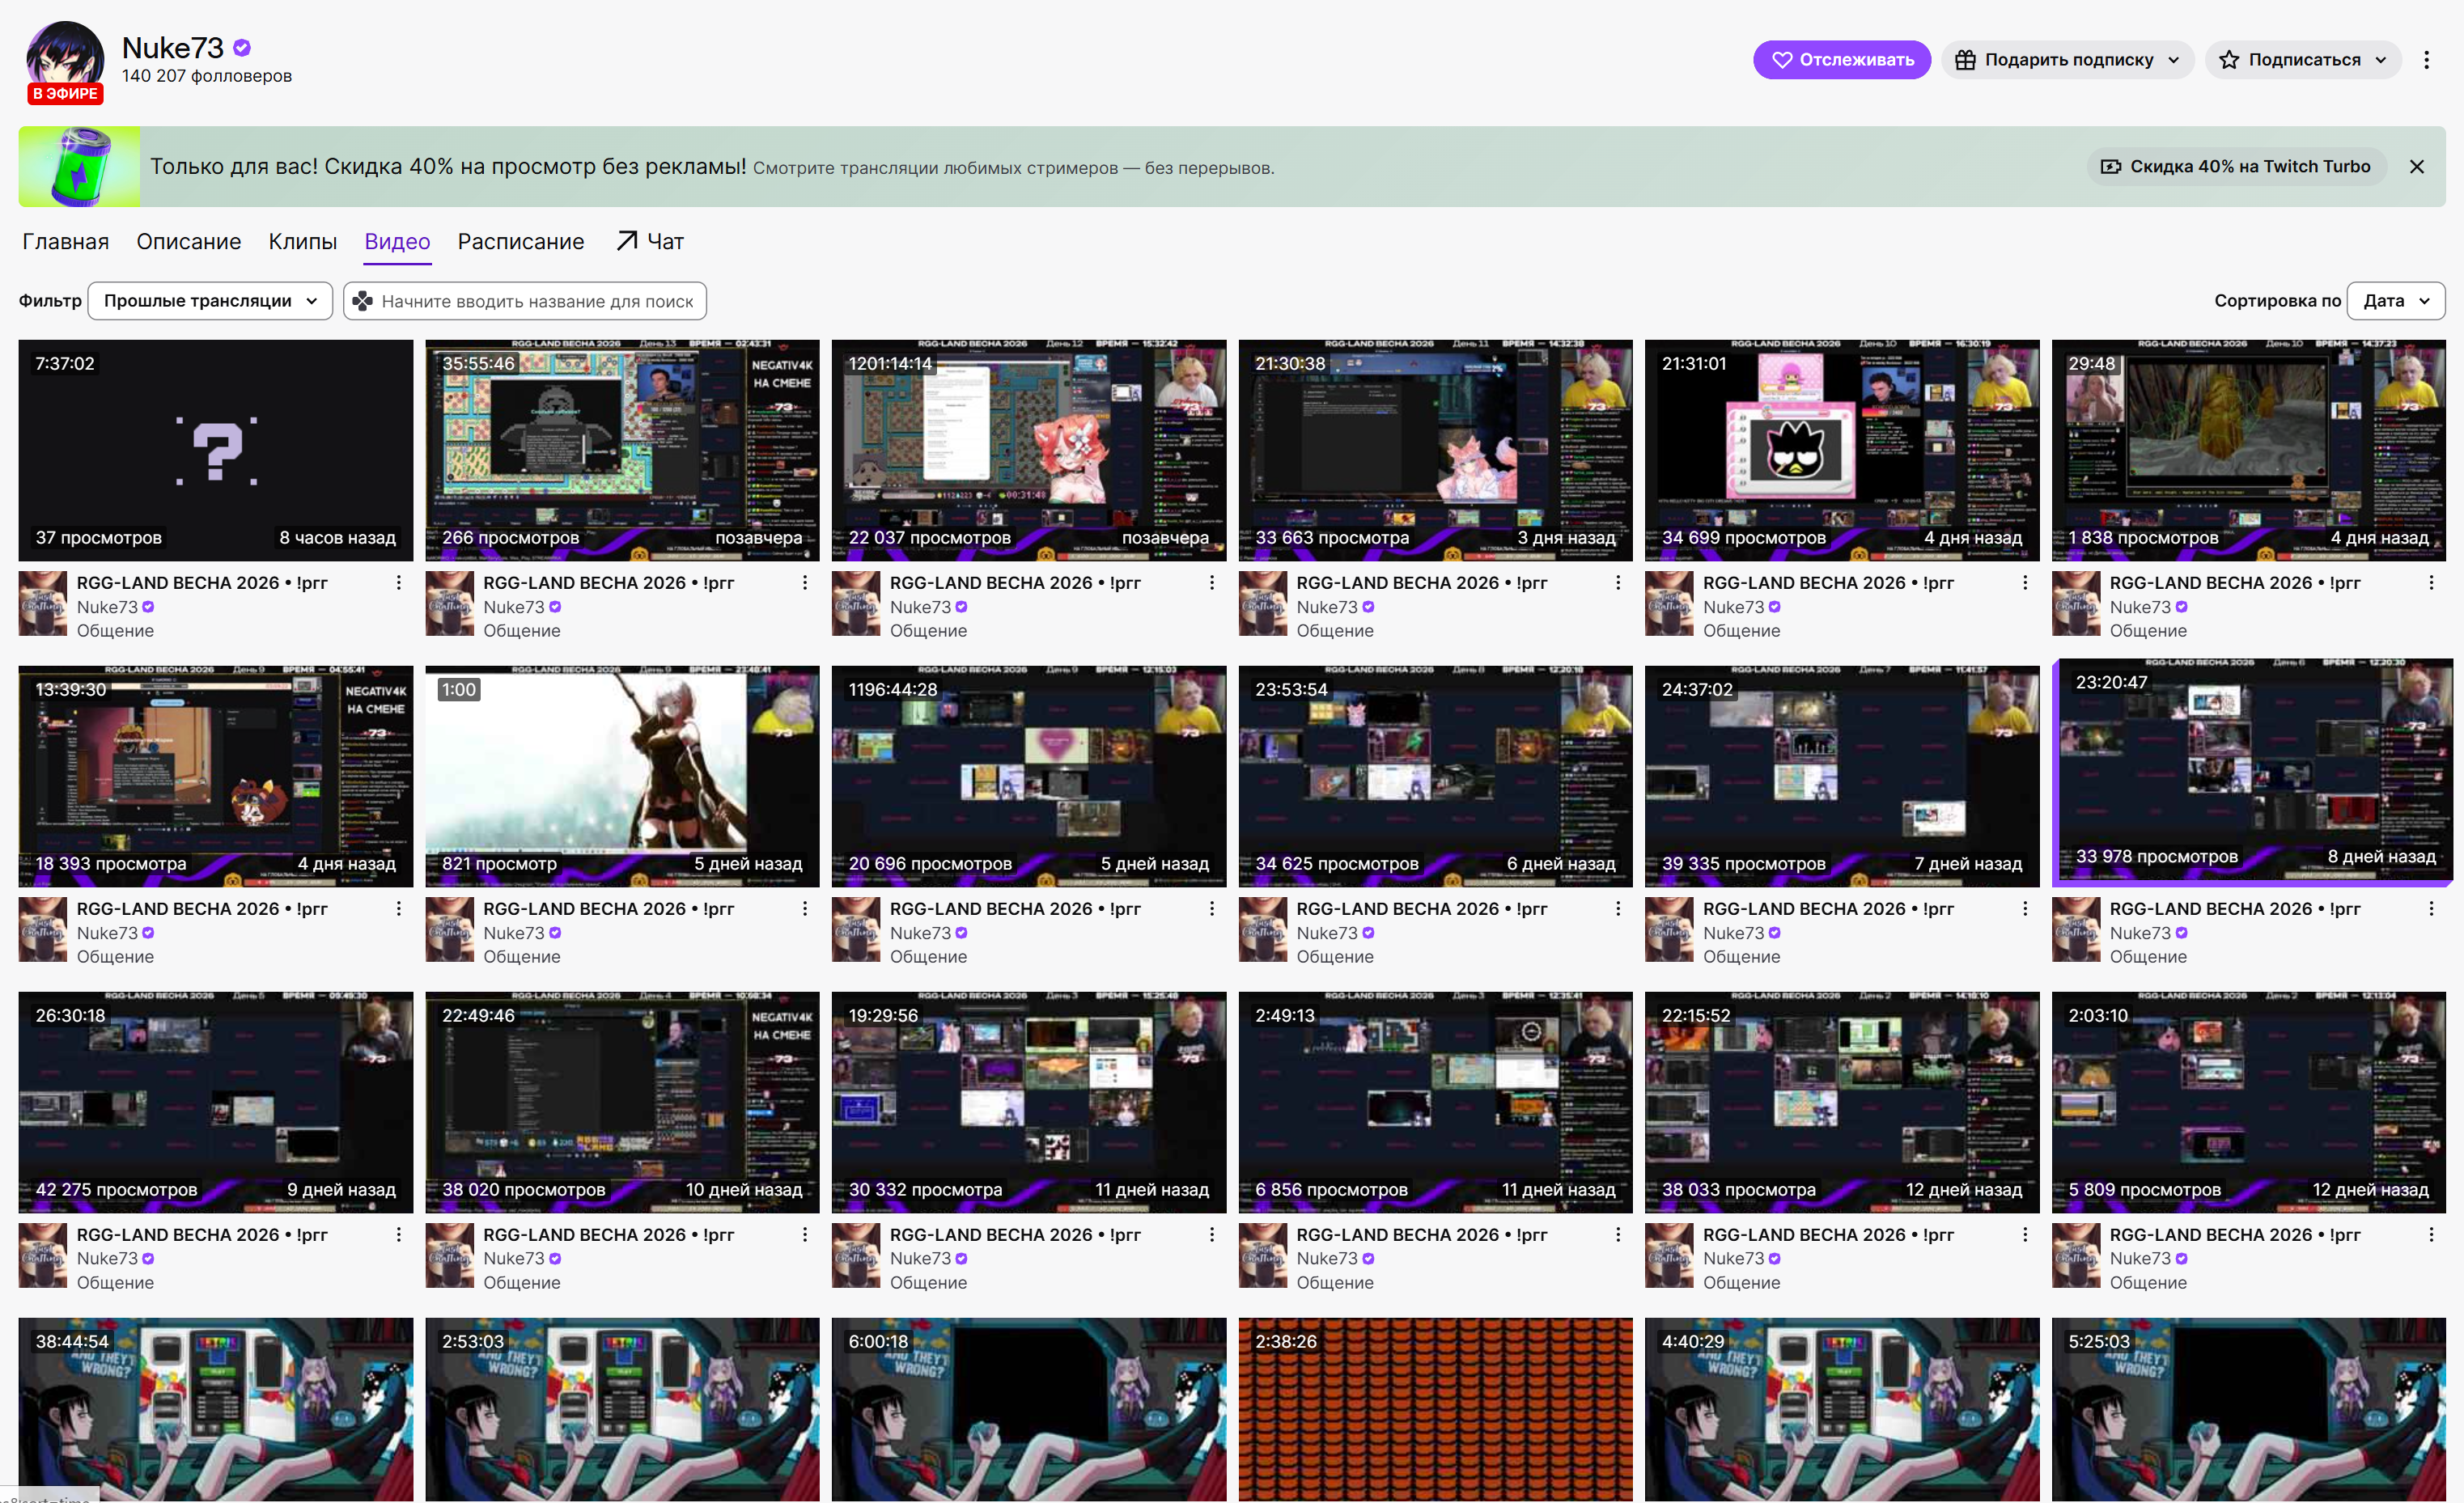Open the Дата sort dropdown
This screenshot has height=1503, width=2464.
2395,301
